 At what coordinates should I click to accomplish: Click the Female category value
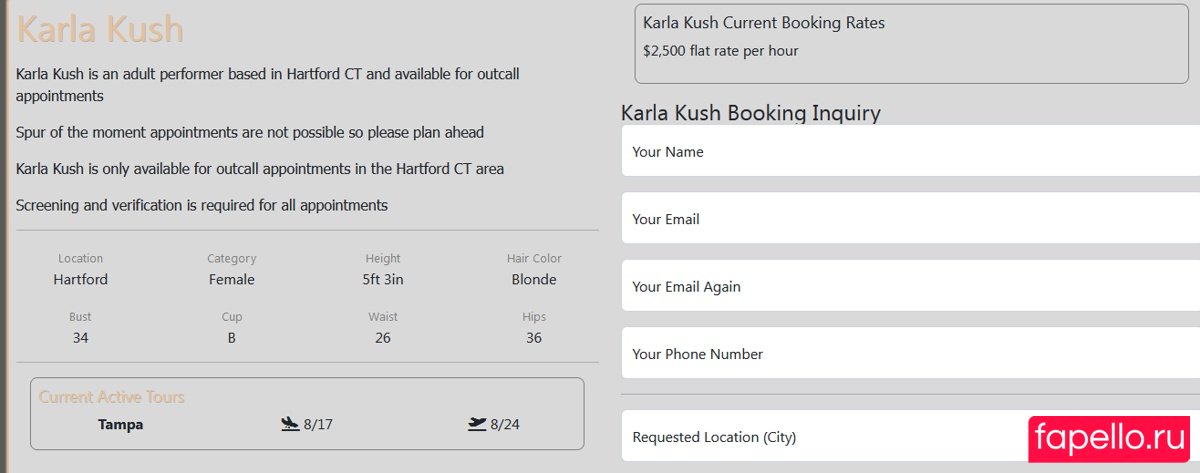[x=231, y=280]
